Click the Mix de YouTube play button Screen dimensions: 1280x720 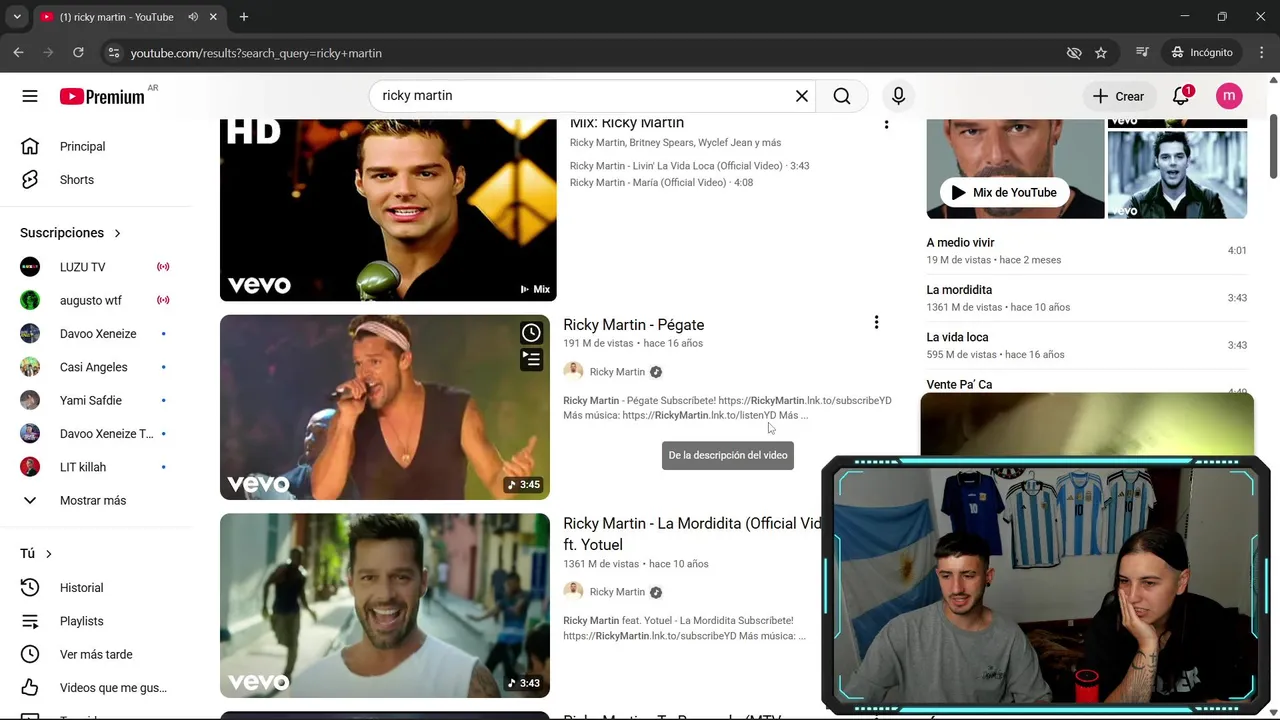point(1004,192)
